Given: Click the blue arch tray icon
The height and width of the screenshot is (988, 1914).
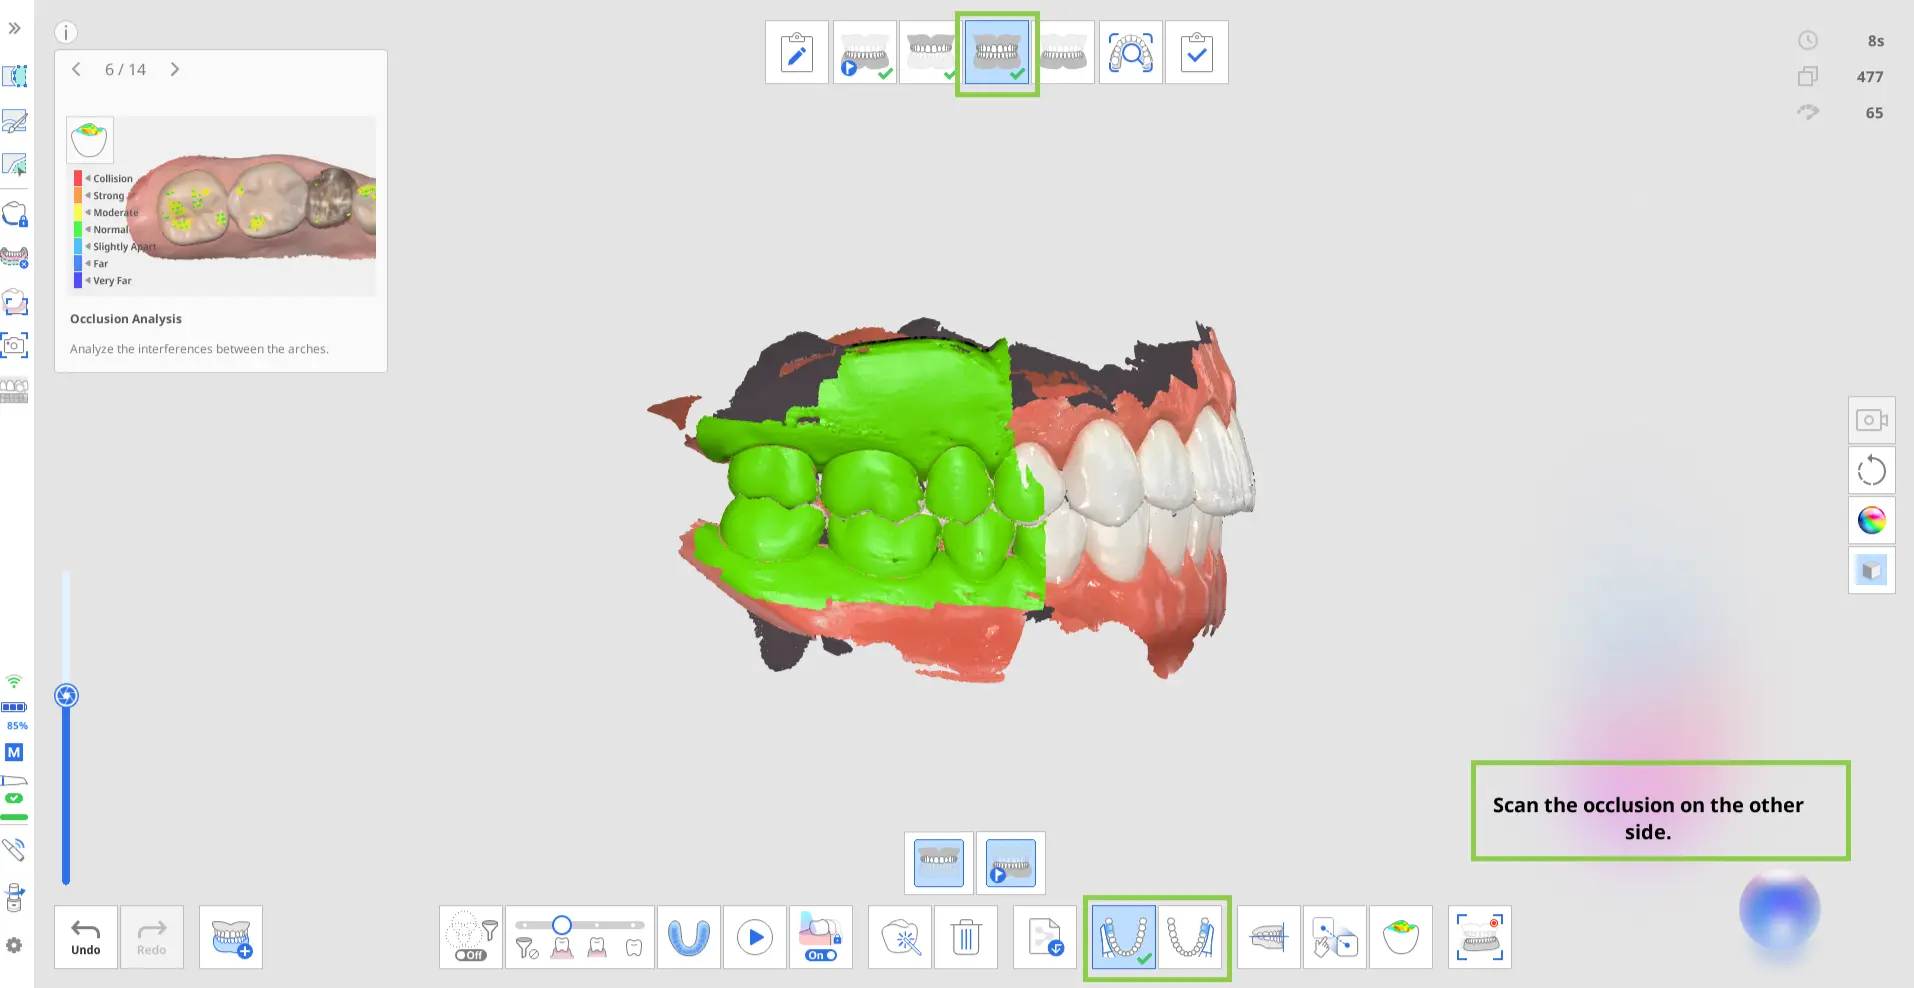Looking at the screenshot, I should click(x=689, y=938).
